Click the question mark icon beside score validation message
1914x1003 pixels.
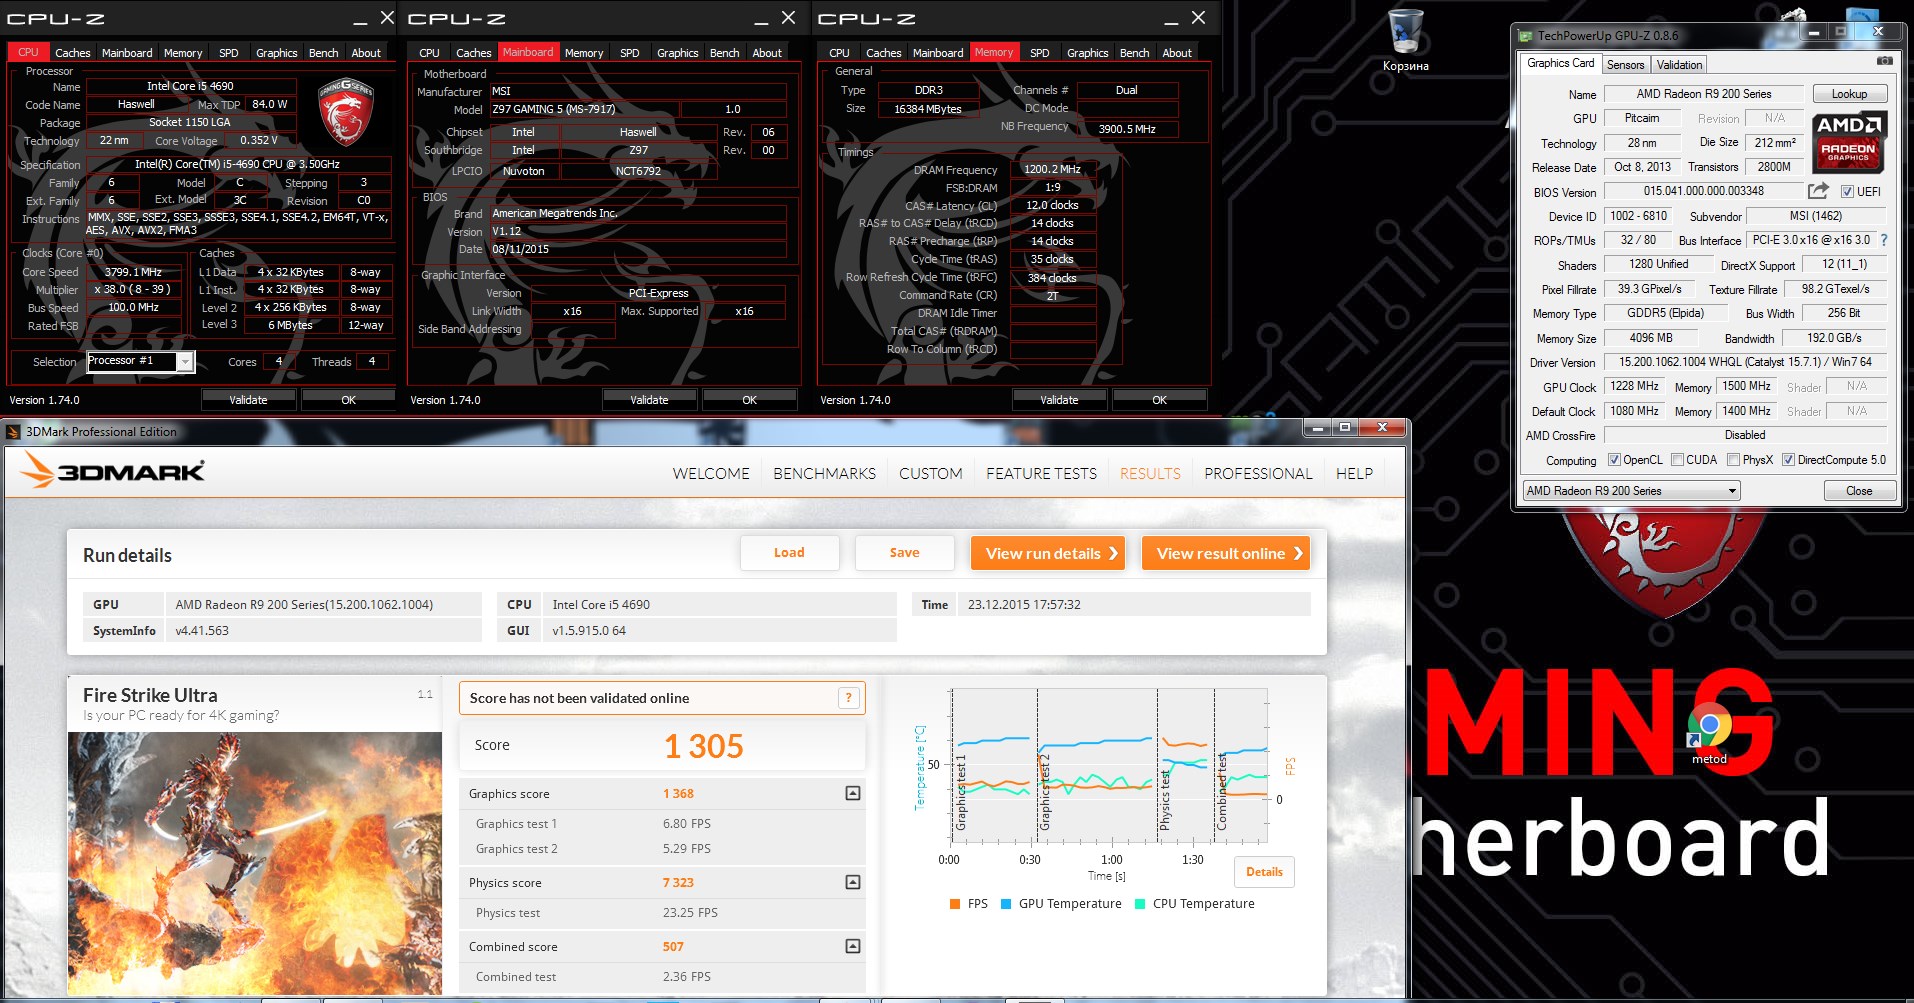tap(848, 698)
